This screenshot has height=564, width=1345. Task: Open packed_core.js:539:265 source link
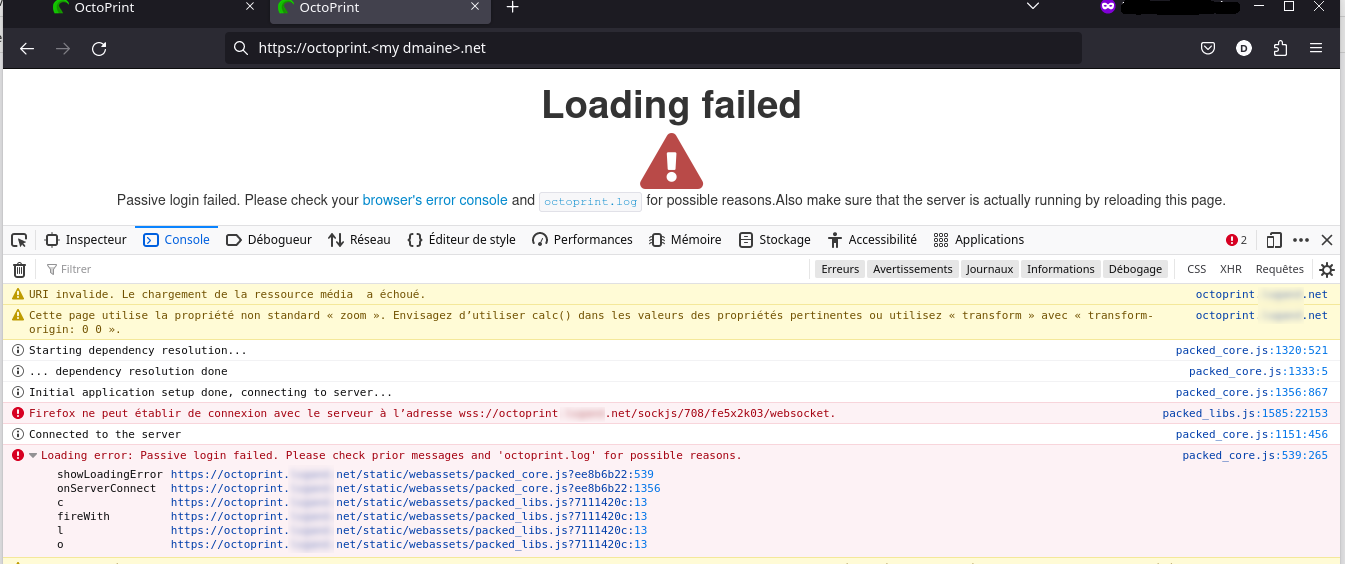click(x=1255, y=456)
